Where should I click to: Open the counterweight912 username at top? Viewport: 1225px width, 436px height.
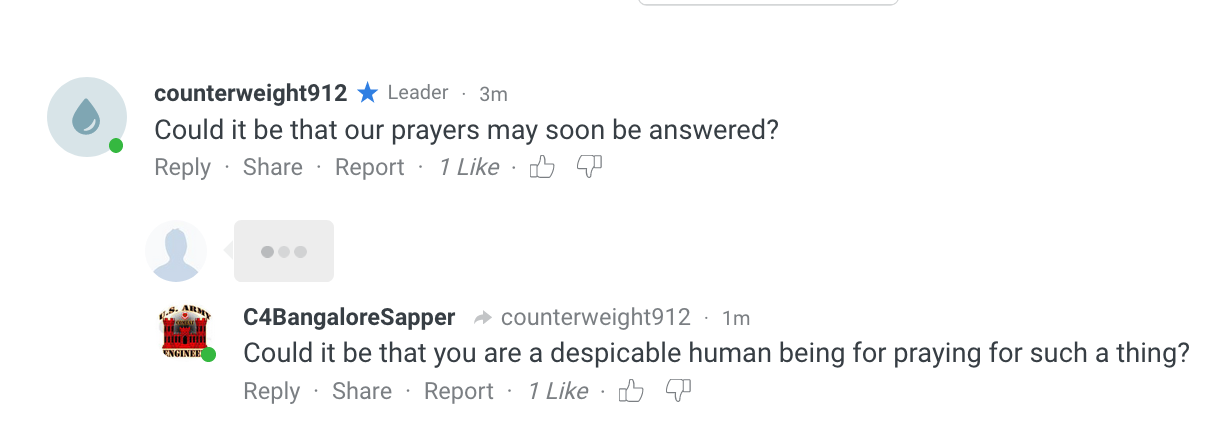250,93
